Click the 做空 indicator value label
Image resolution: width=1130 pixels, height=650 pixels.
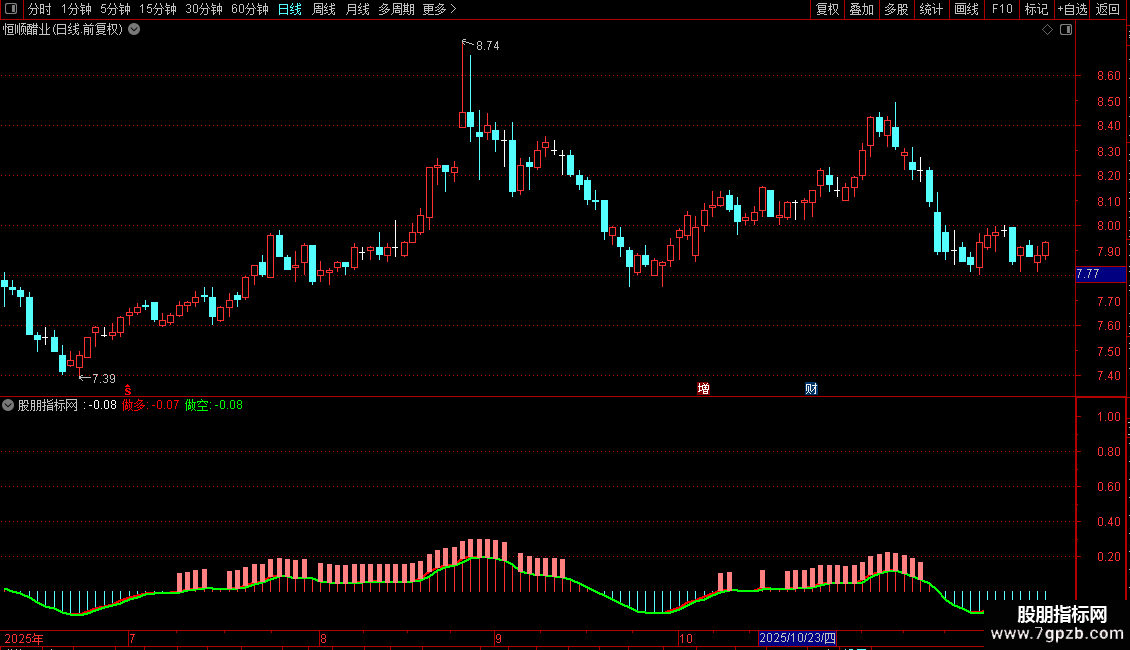[x=213, y=405]
